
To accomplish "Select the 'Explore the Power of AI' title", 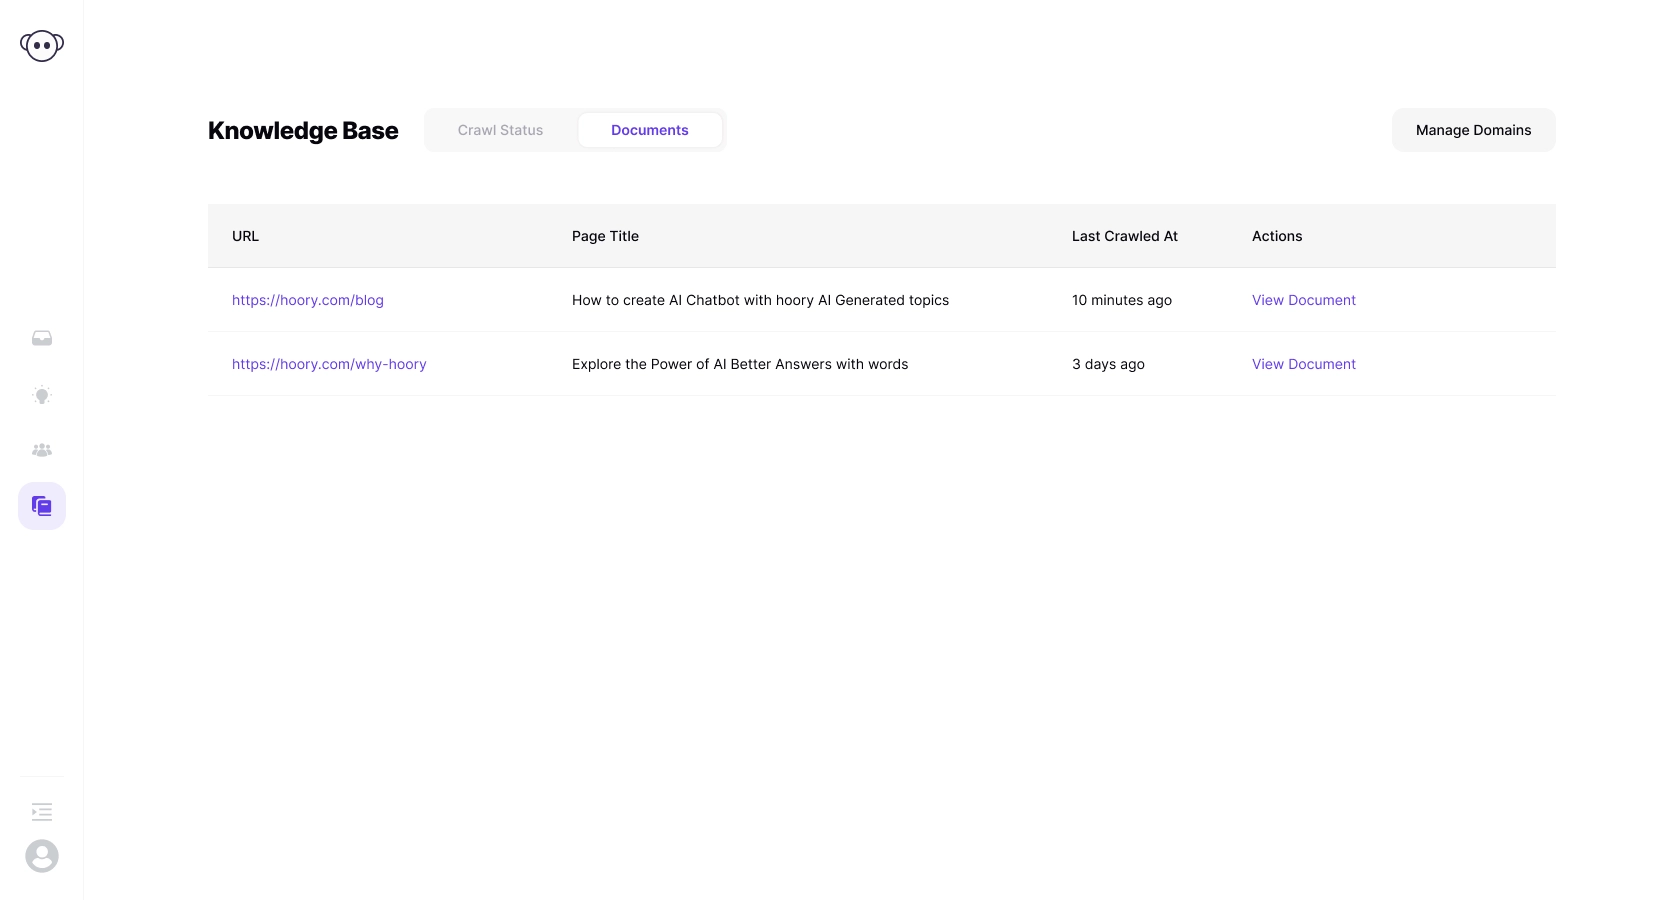I will tap(740, 364).
